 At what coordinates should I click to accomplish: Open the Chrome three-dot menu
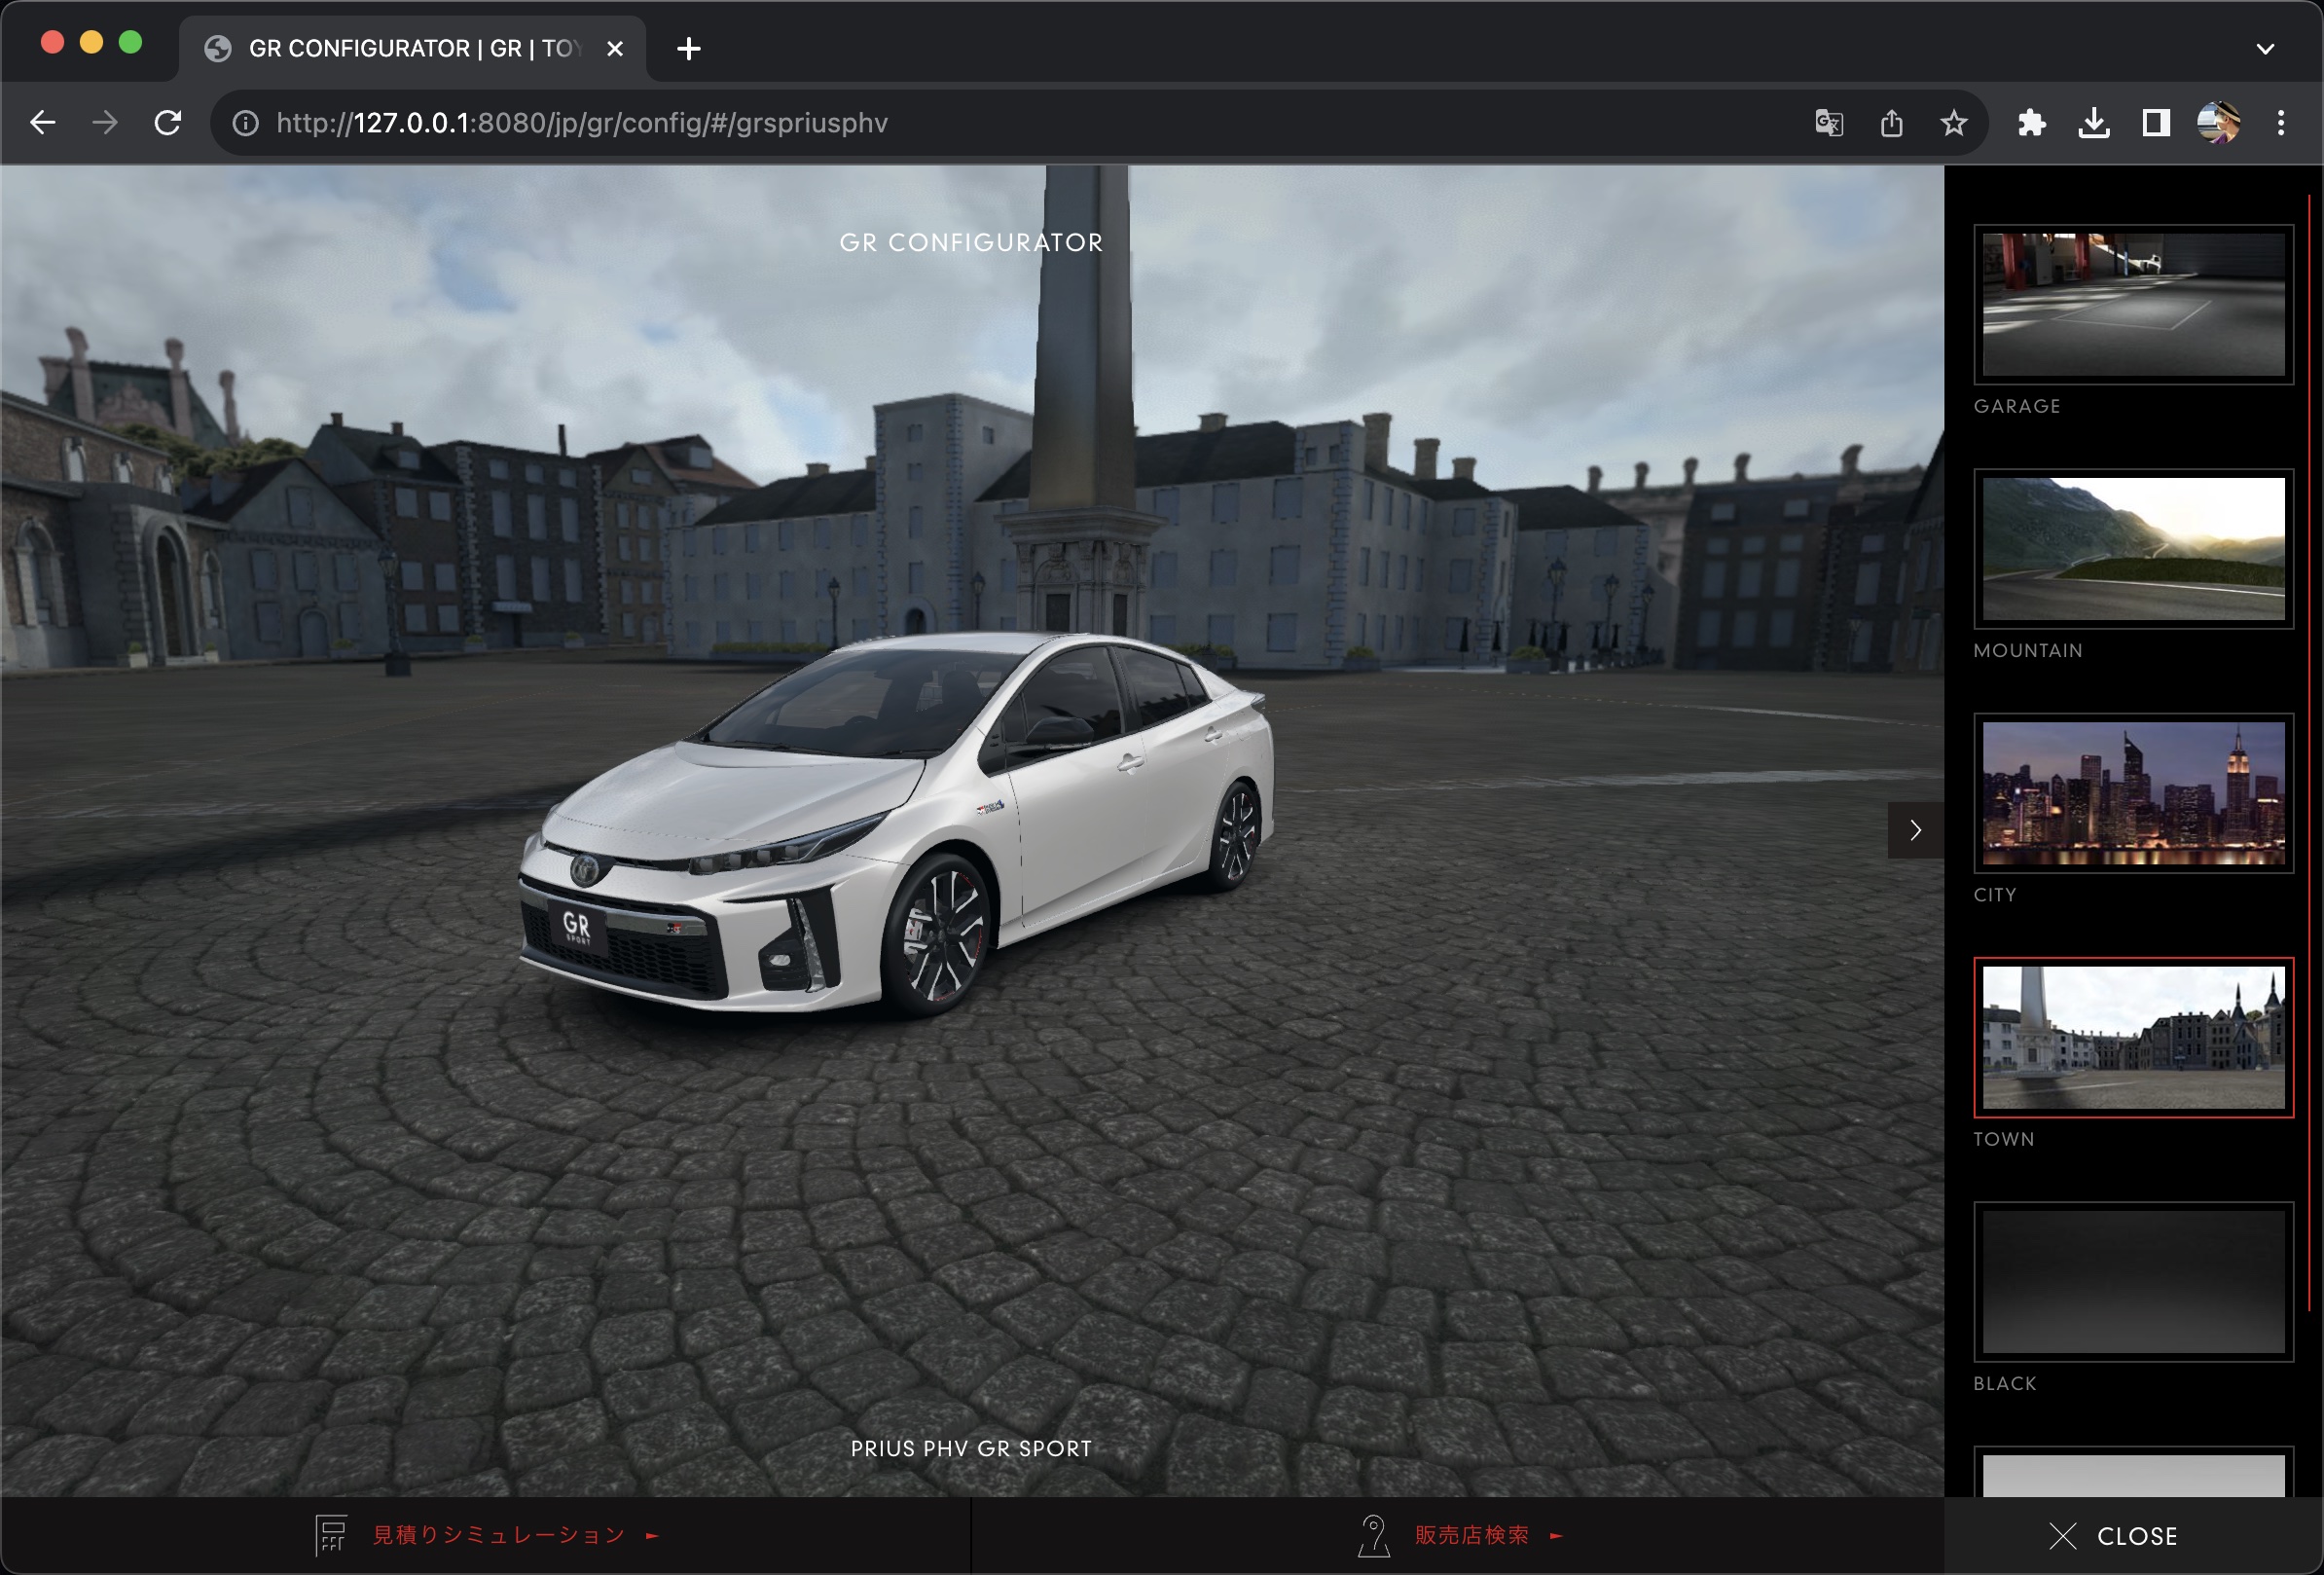(x=2281, y=123)
